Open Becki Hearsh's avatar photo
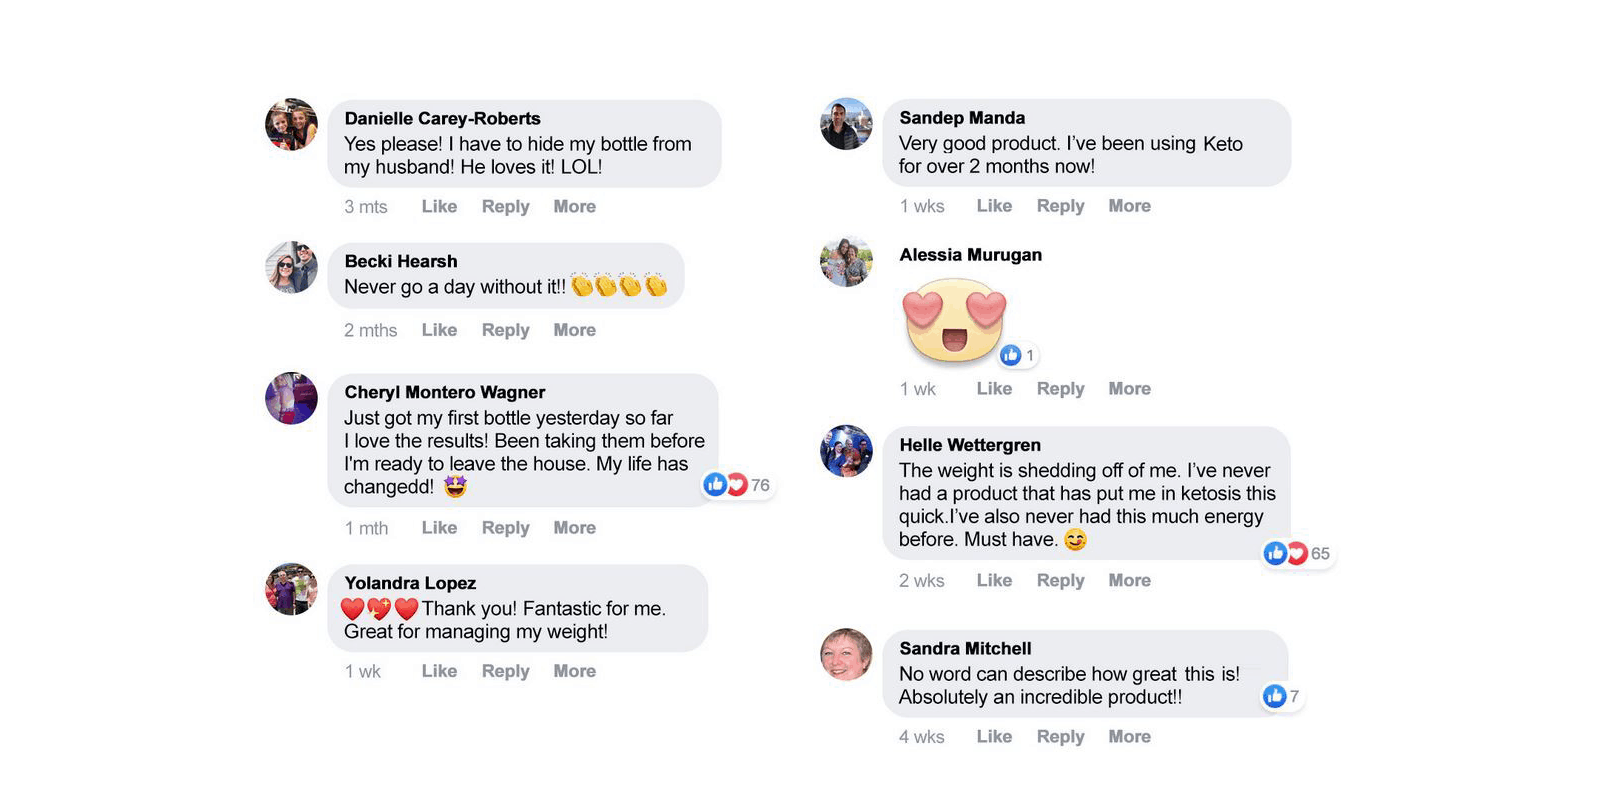 [291, 267]
